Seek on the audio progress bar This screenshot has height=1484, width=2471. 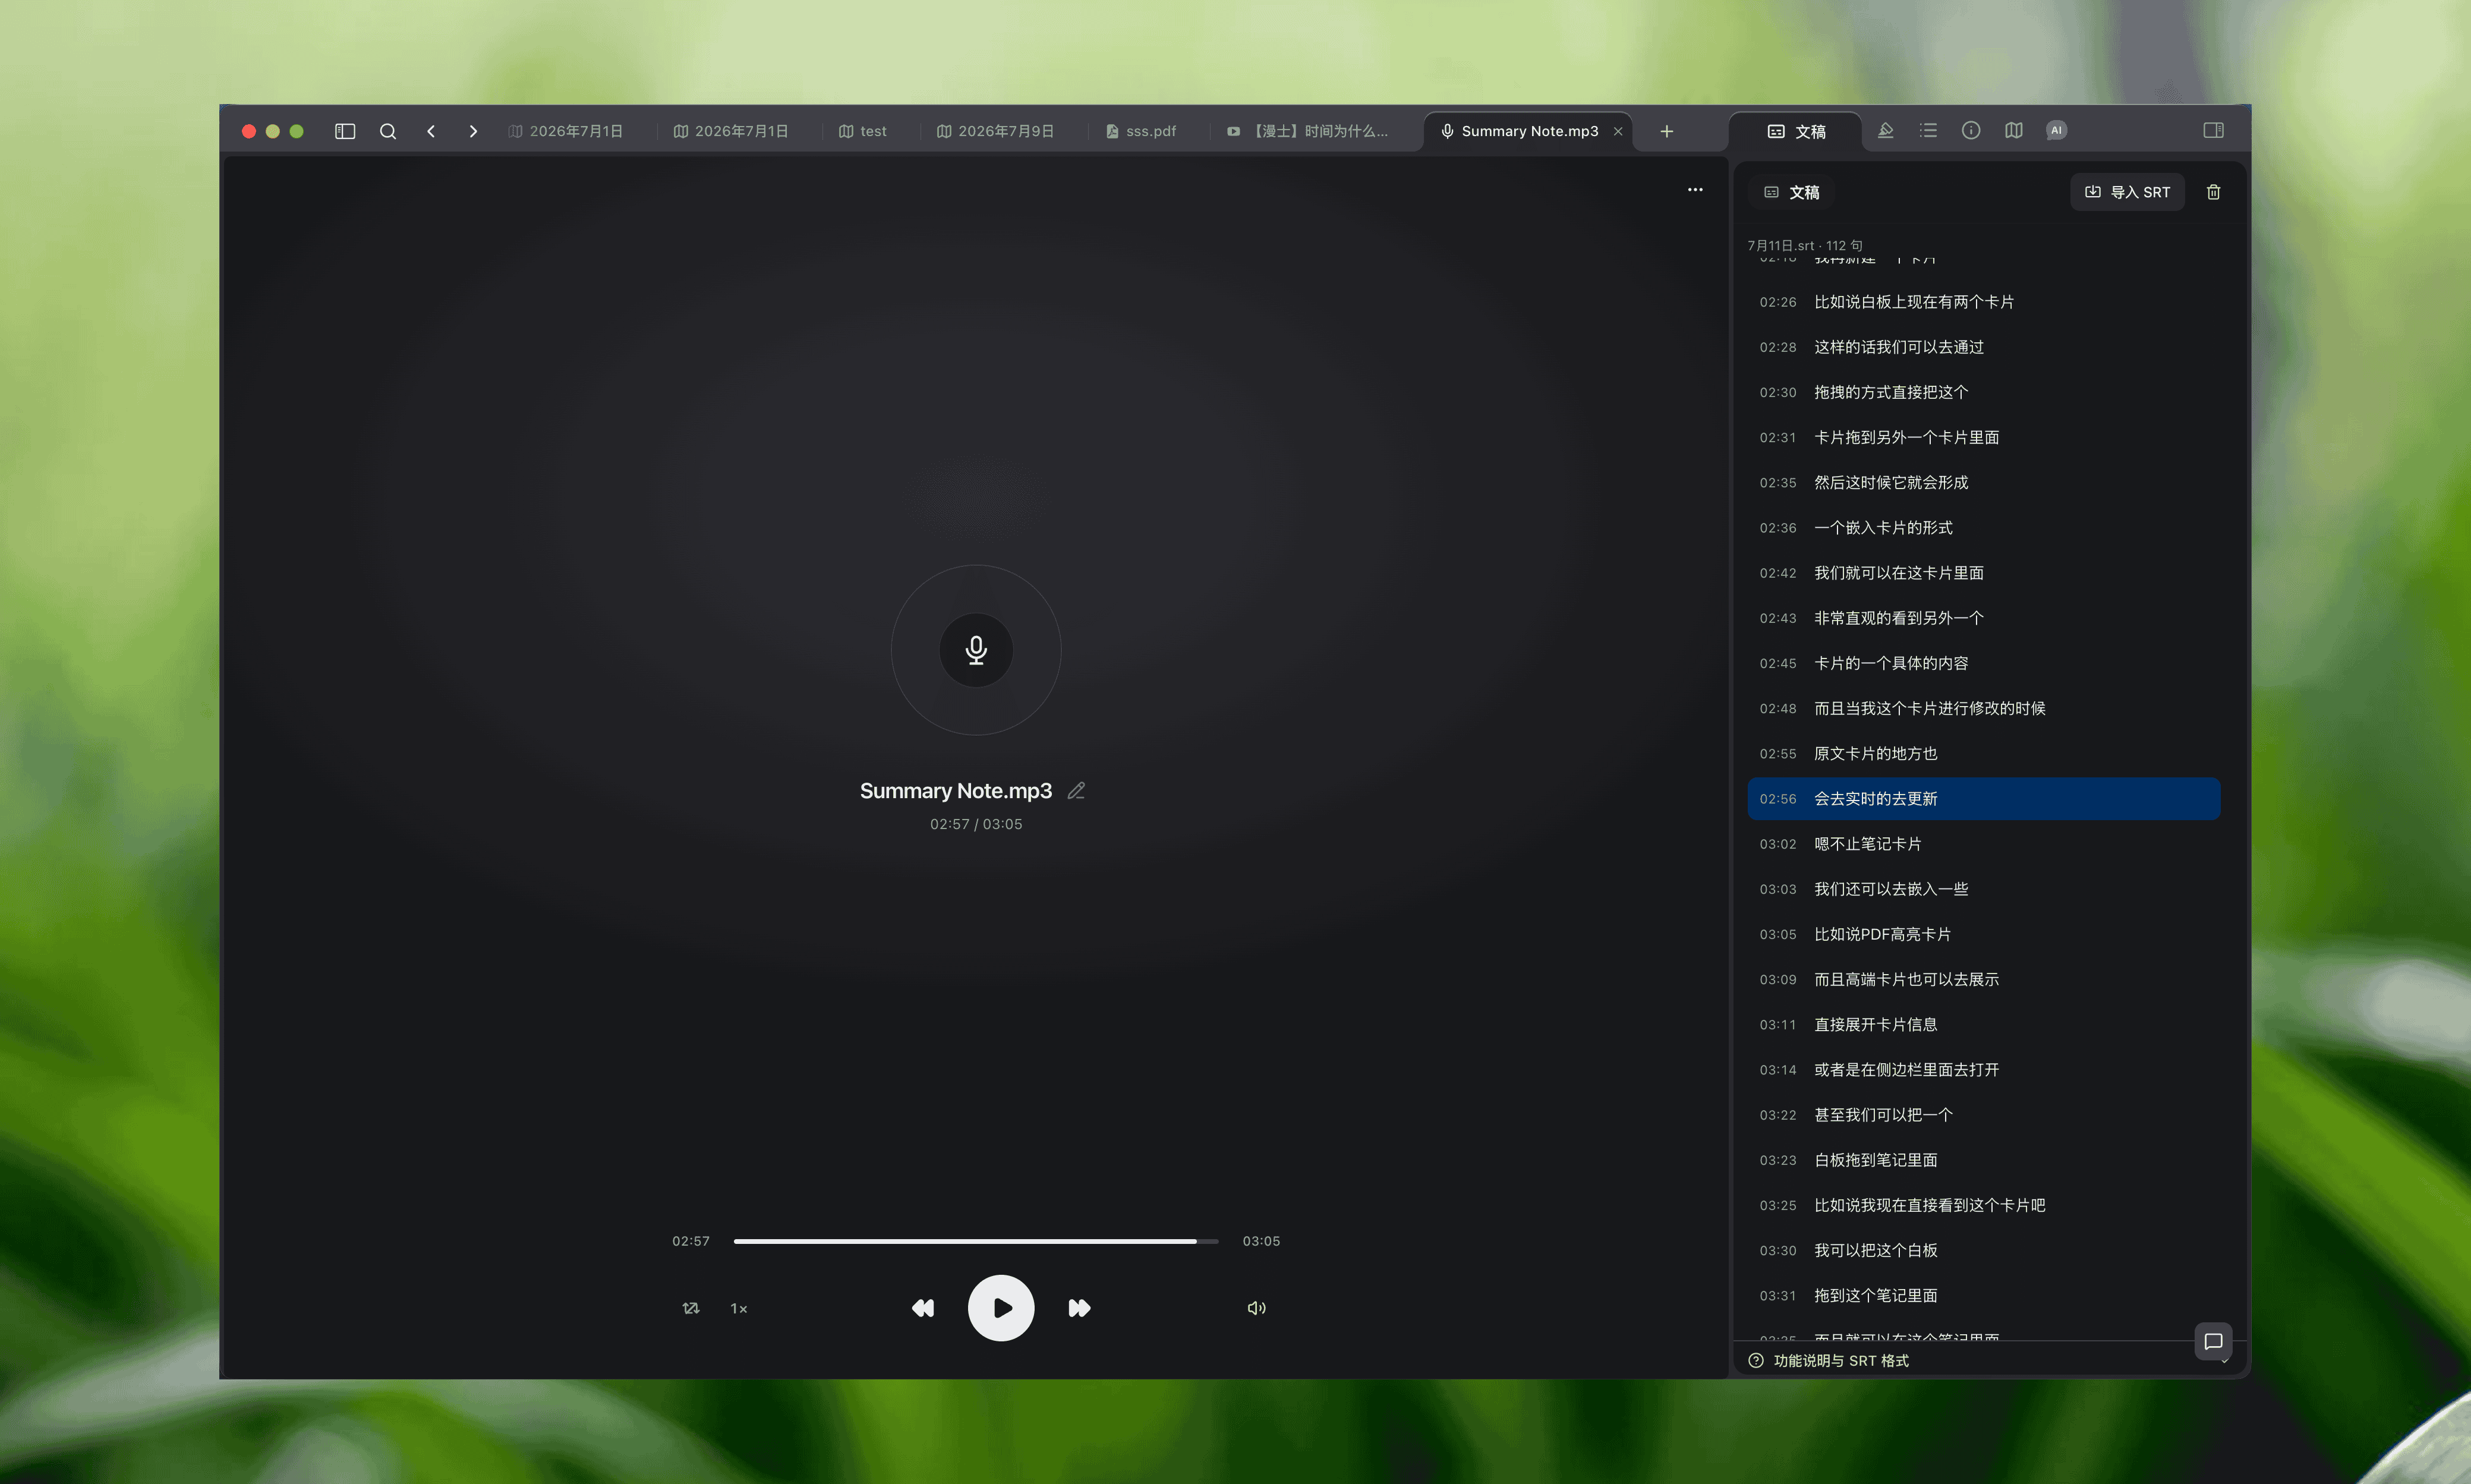976,1241
